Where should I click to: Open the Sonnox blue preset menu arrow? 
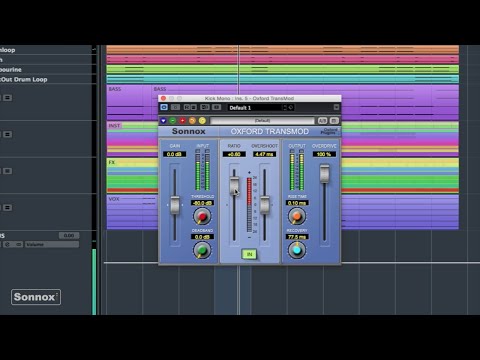[x=163, y=121]
